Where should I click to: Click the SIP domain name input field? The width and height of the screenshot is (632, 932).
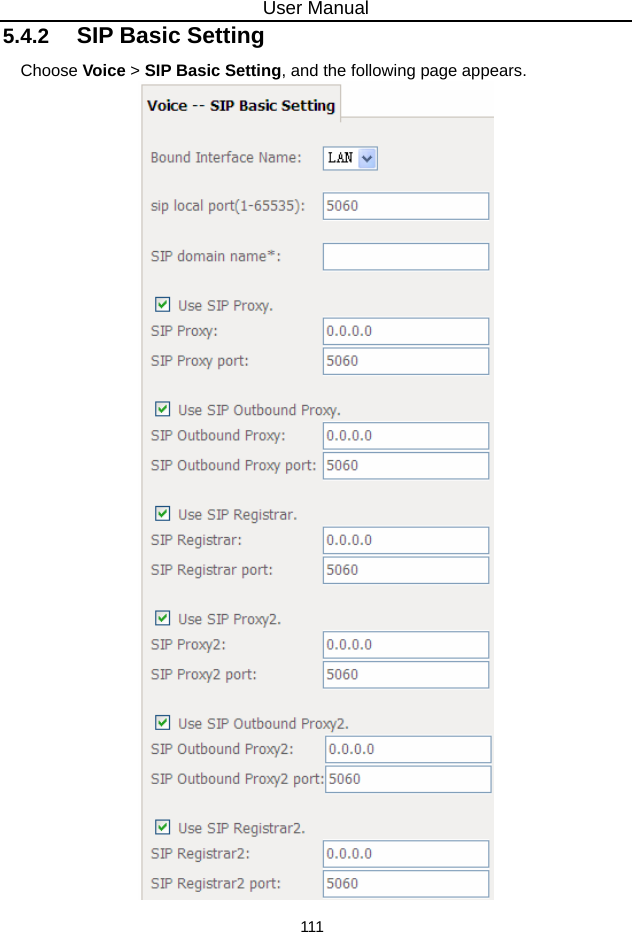406,256
